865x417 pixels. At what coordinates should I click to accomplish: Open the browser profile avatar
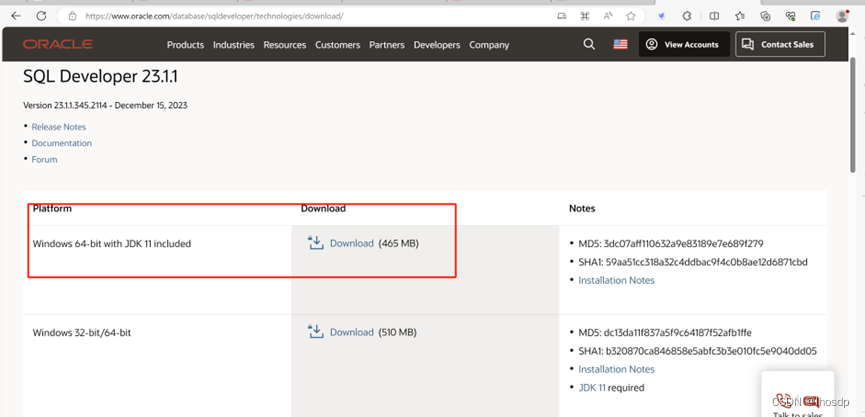(x=842, y=16)
